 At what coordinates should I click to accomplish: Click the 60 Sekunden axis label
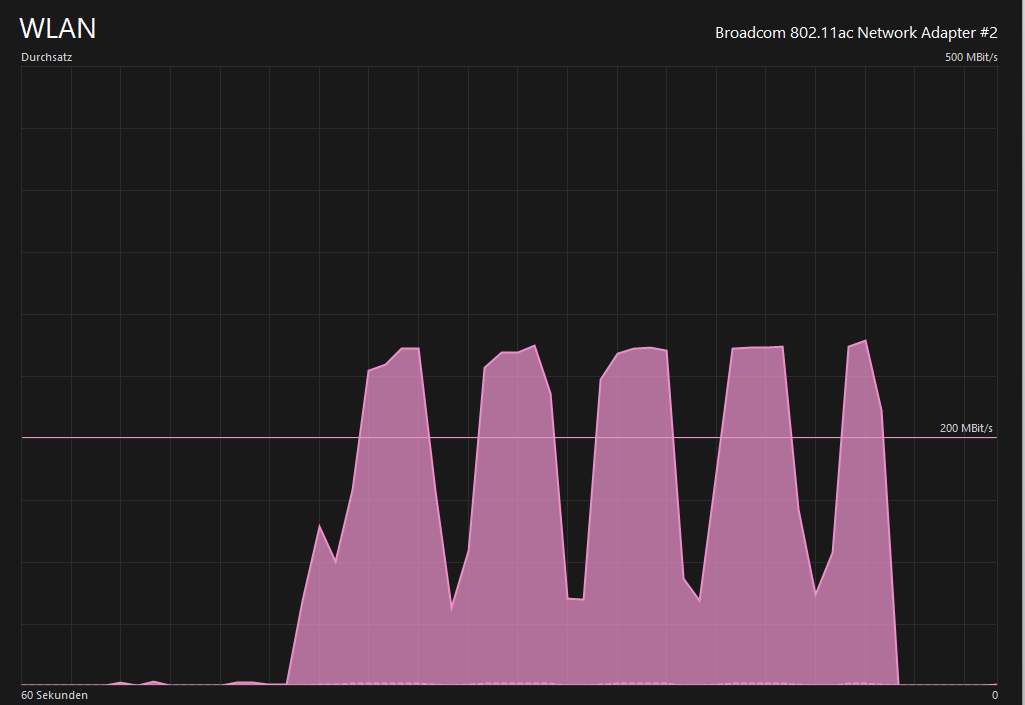pos(54,695)
